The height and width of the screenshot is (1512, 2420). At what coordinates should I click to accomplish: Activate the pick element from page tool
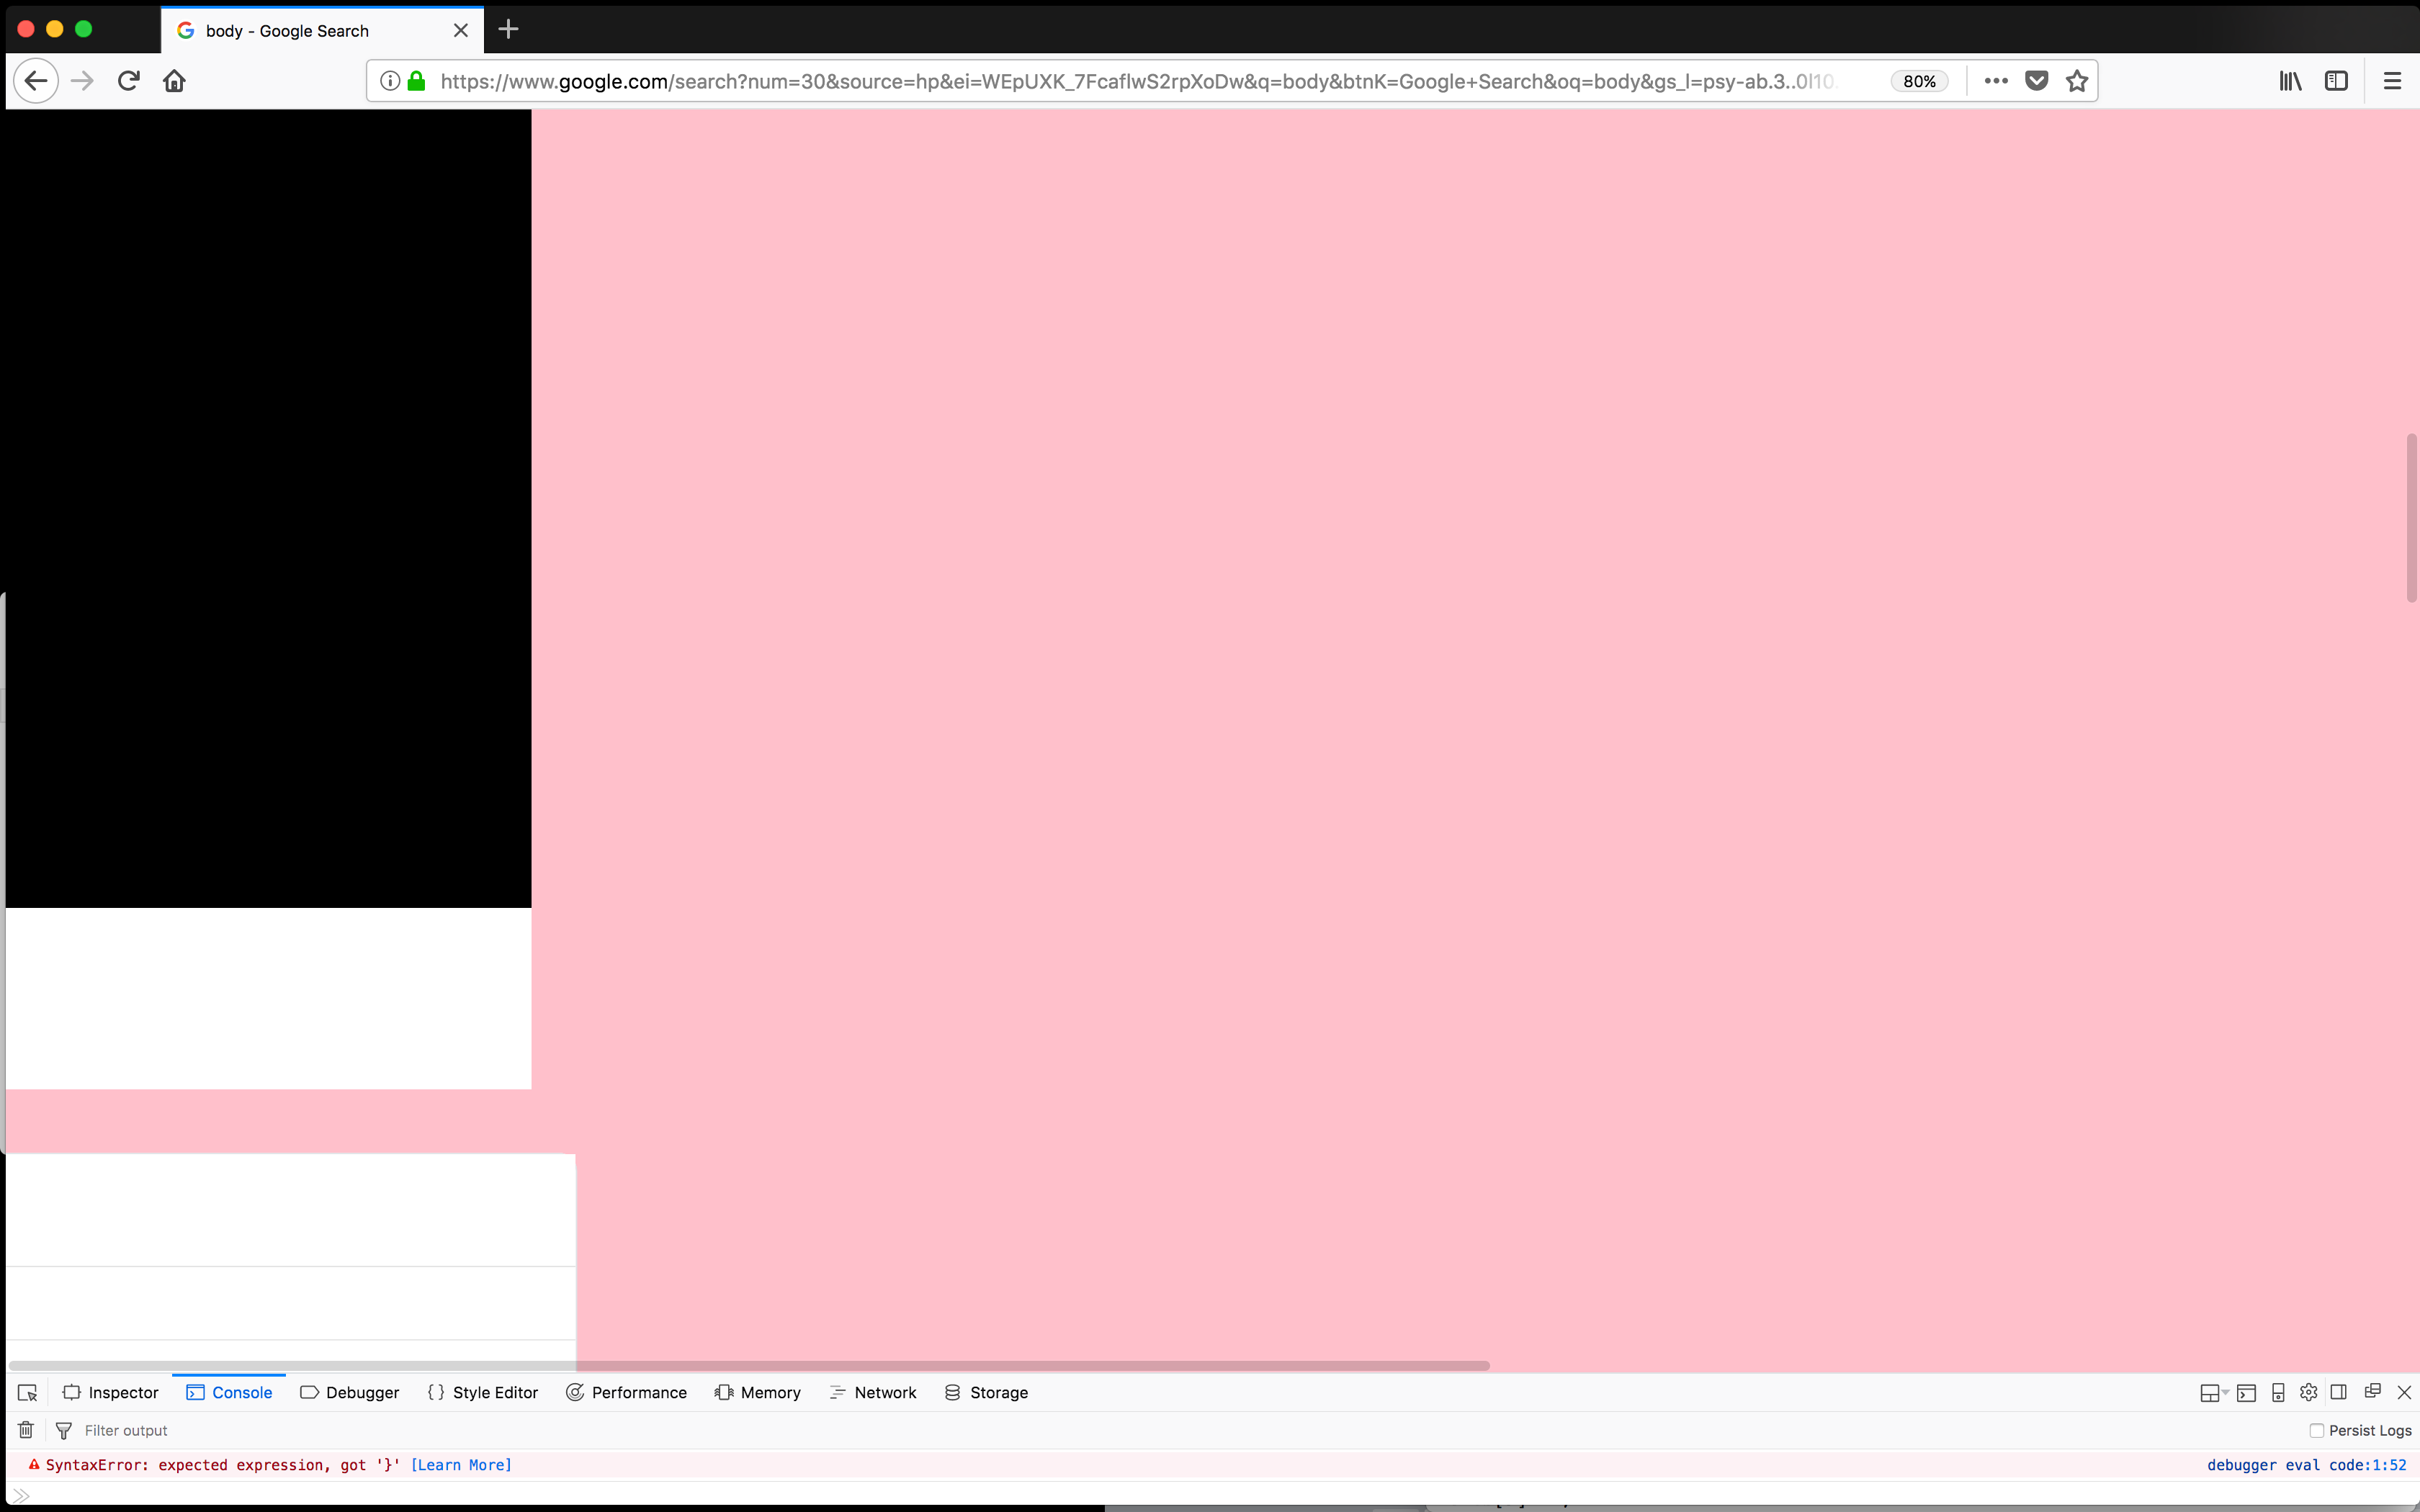click(27, 1393)
